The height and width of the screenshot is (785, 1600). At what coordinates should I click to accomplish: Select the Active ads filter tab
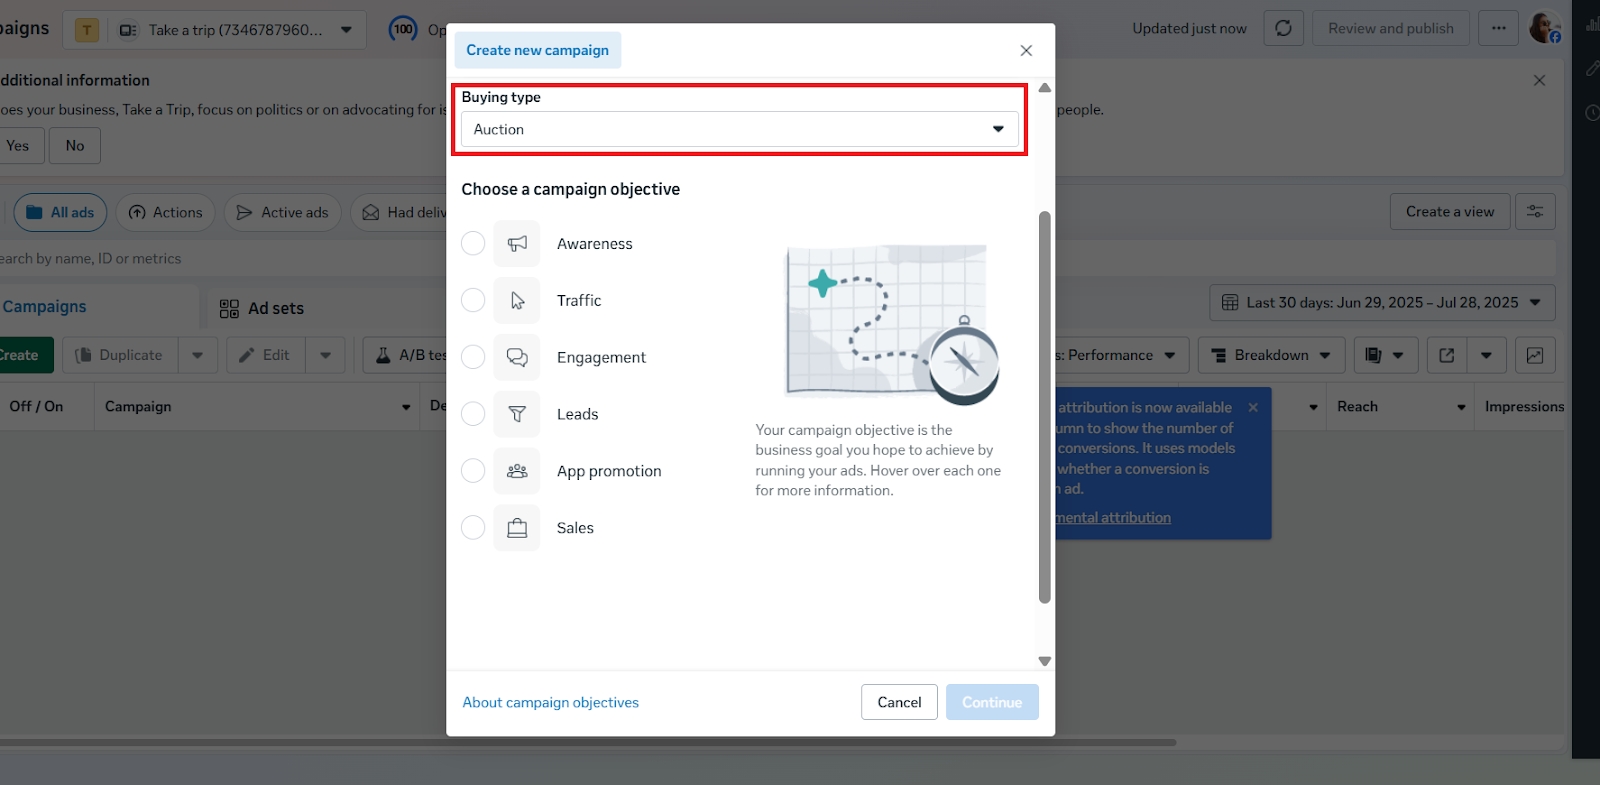(x=283, y=212)
